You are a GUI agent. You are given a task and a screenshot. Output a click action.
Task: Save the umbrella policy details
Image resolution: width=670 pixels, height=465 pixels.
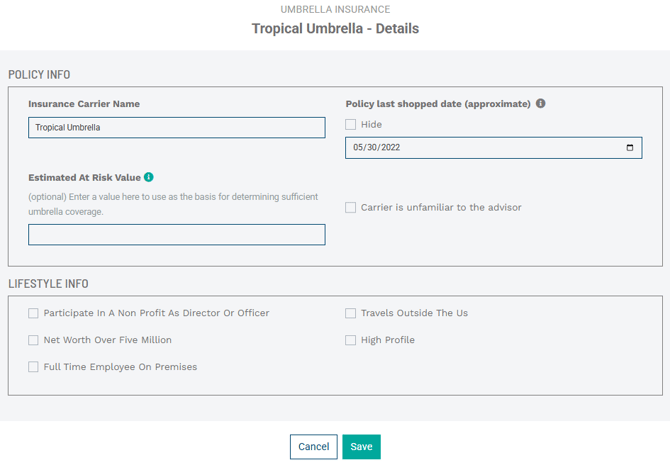point(361,447)
